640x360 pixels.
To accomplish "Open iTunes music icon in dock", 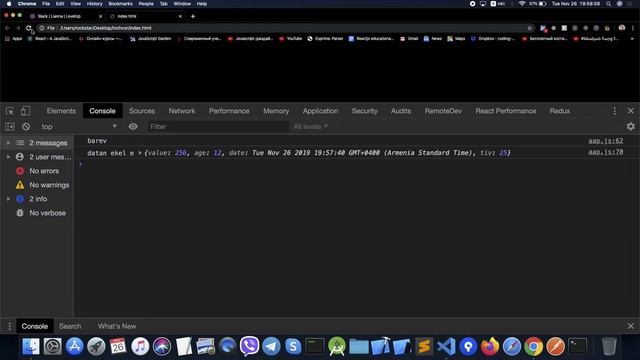I will (140, 347).
